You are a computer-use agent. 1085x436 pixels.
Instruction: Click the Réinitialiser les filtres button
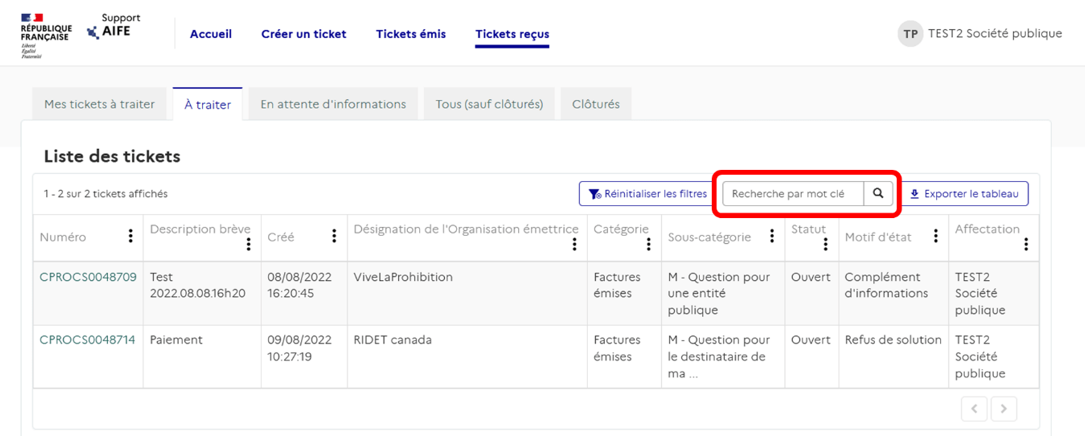click(647, 194)
